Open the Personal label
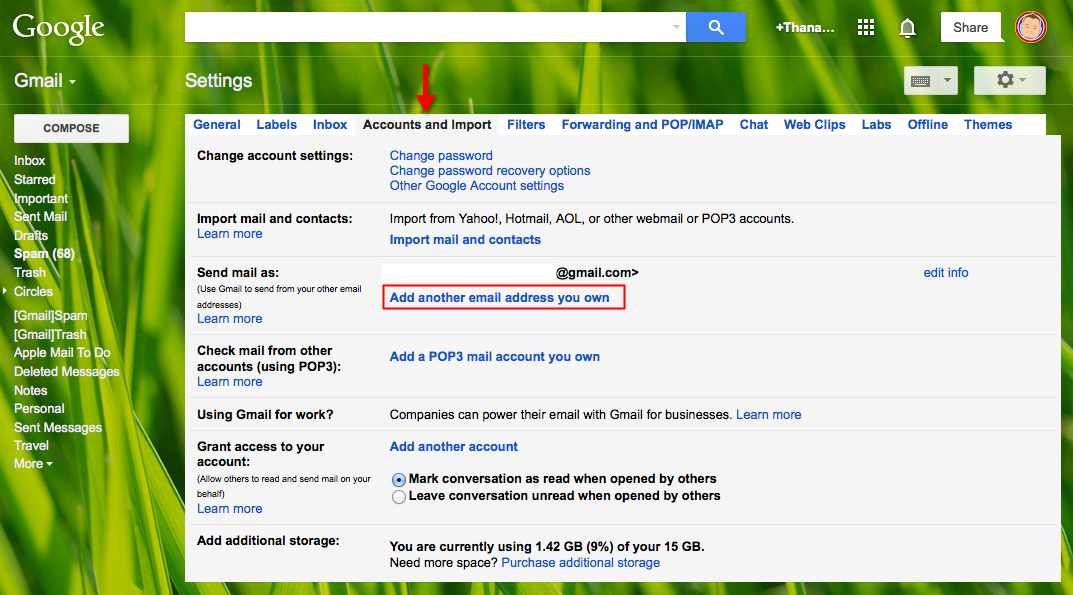The image size is (1073, 595). [39, 409]
